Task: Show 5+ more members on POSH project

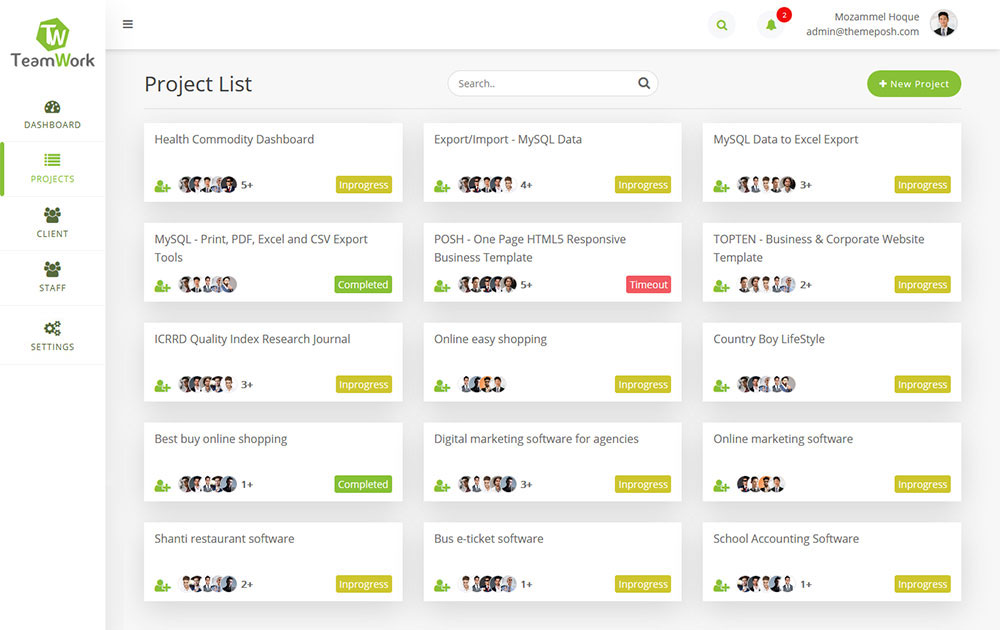Action: click(526, 285)
